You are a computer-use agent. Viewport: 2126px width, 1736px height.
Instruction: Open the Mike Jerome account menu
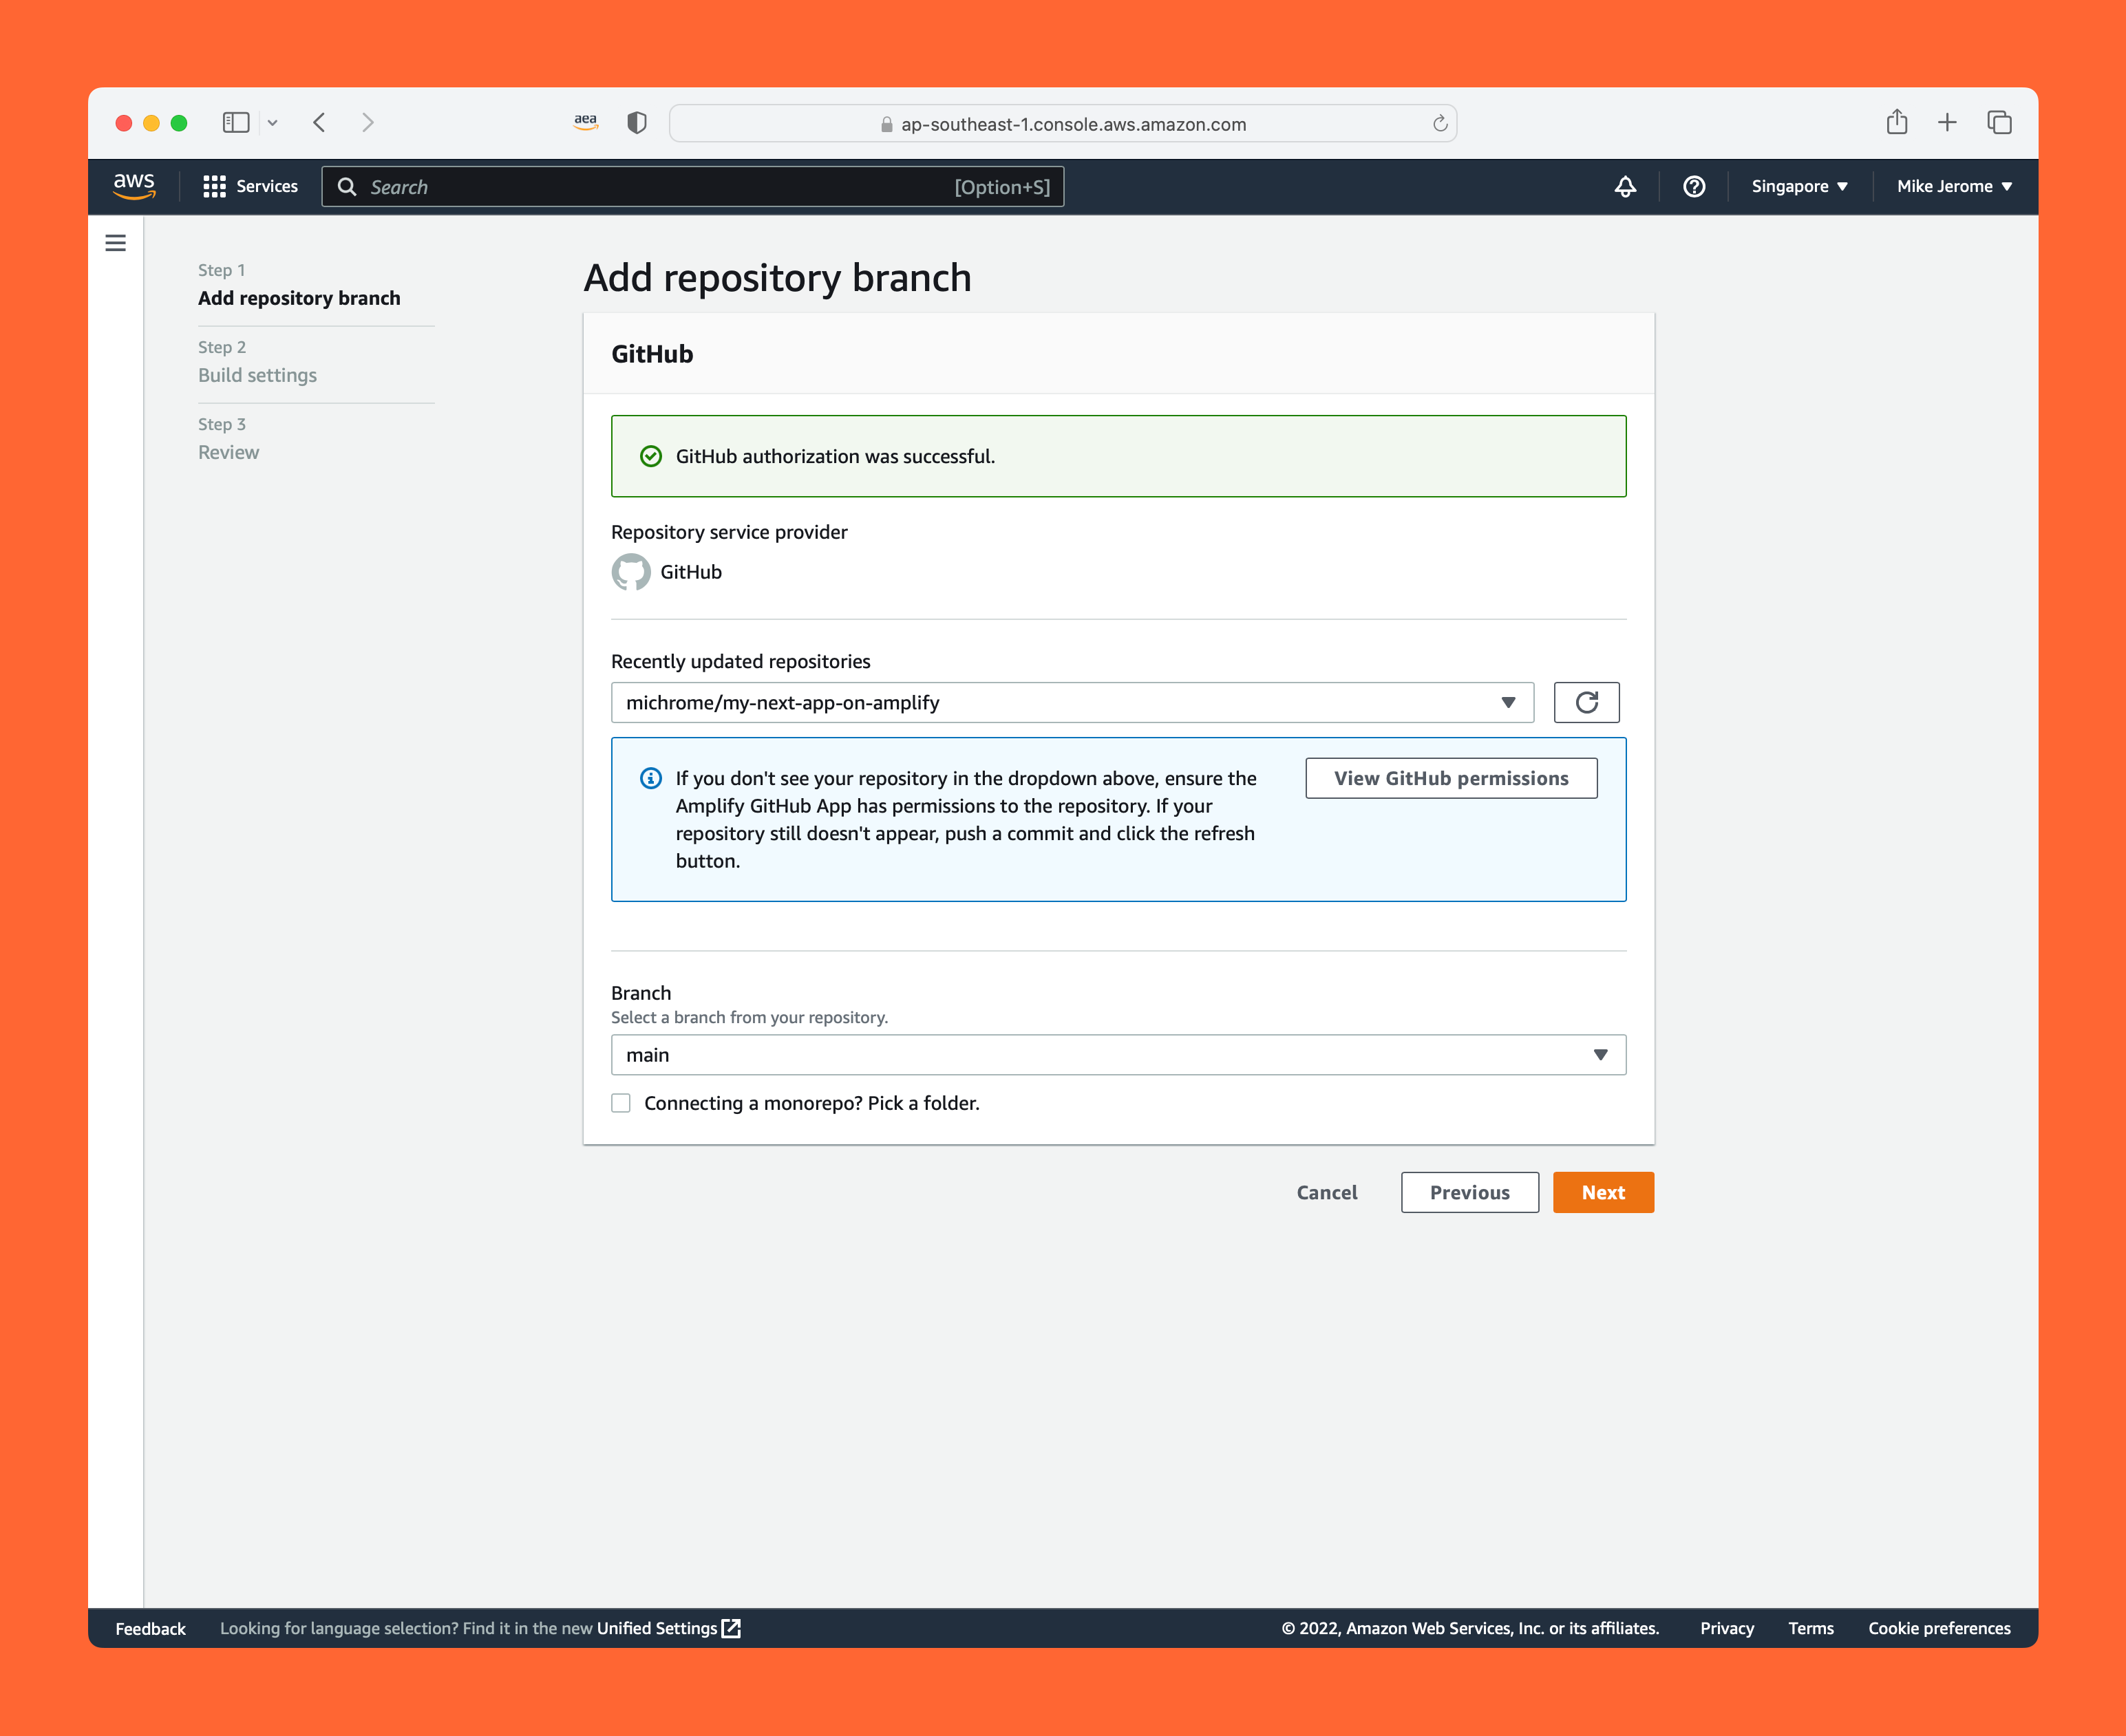pyautogui.click(x=1953, y=186)
